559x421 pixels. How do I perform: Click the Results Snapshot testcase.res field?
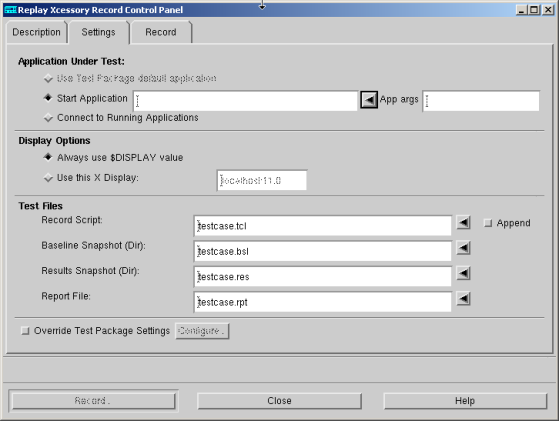point(323,276)
